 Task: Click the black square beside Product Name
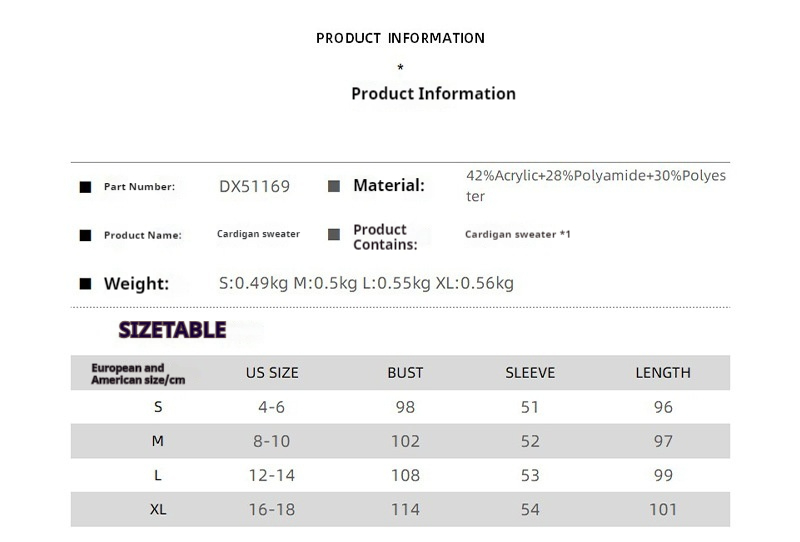click(85, 235)
